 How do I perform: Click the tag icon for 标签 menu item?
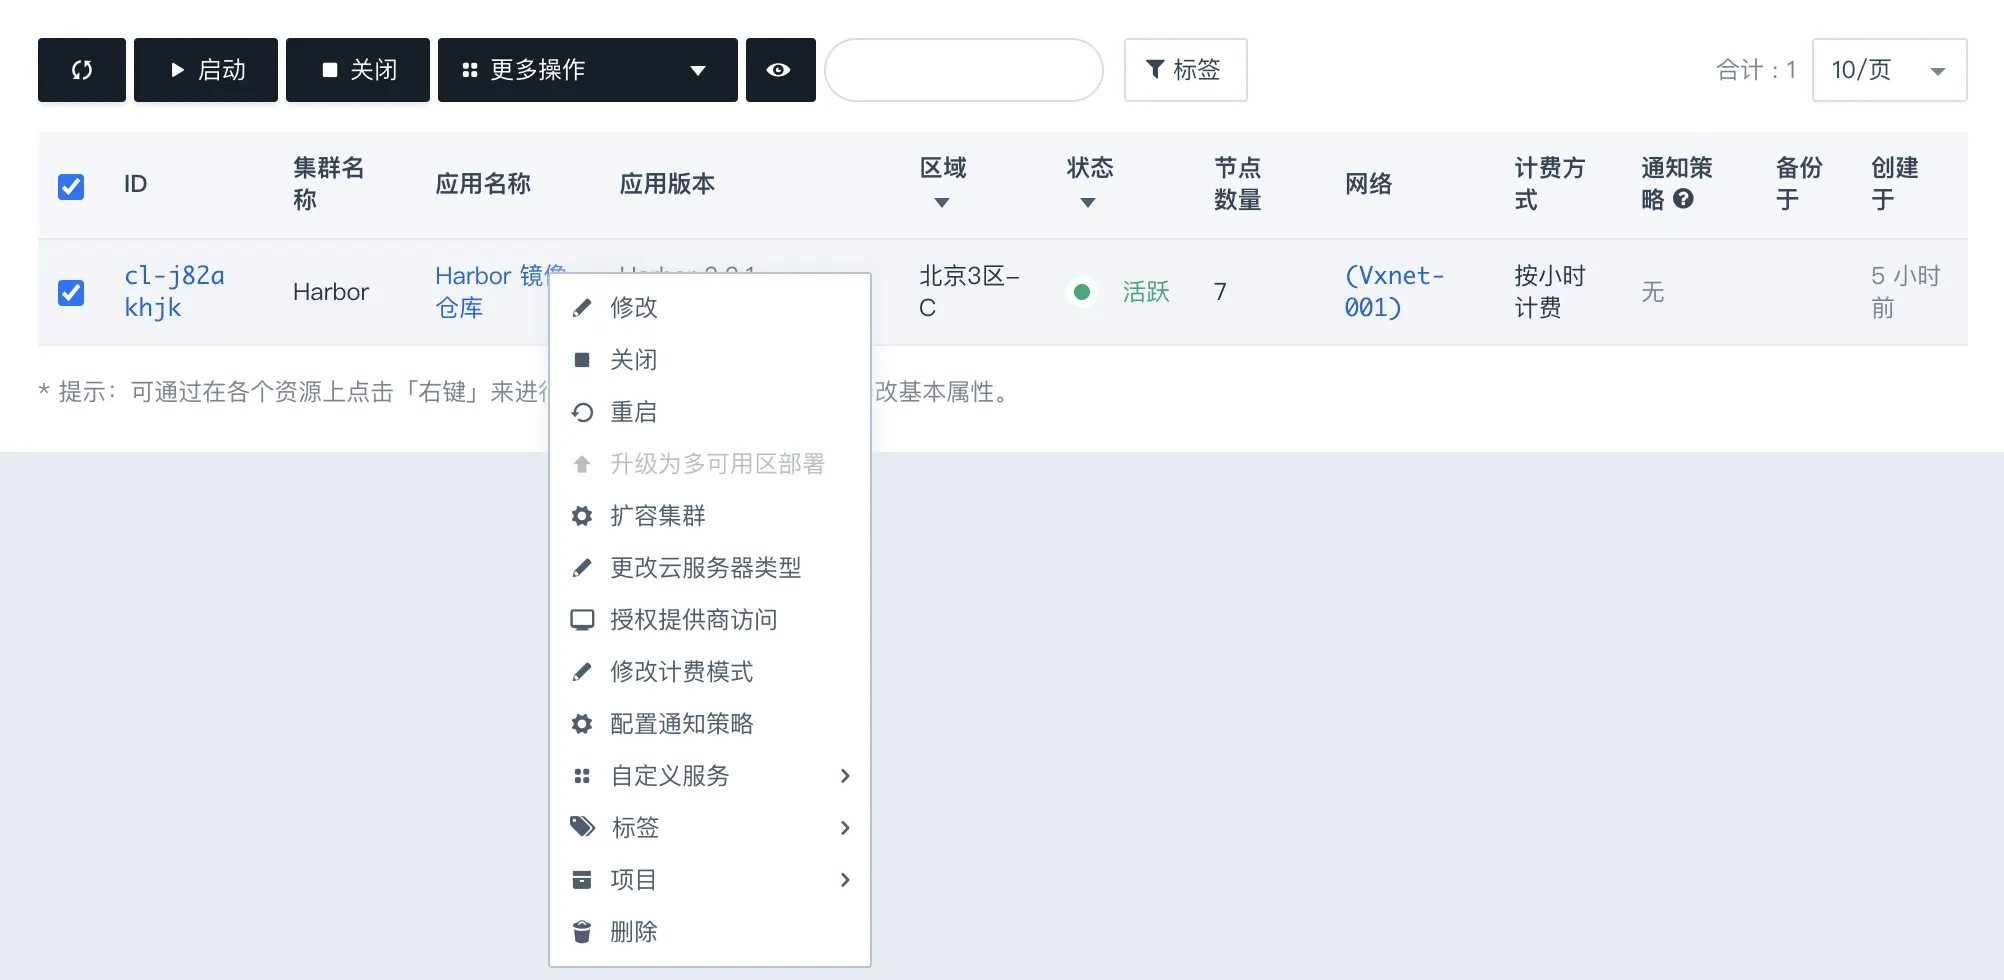tap(581, 828)
